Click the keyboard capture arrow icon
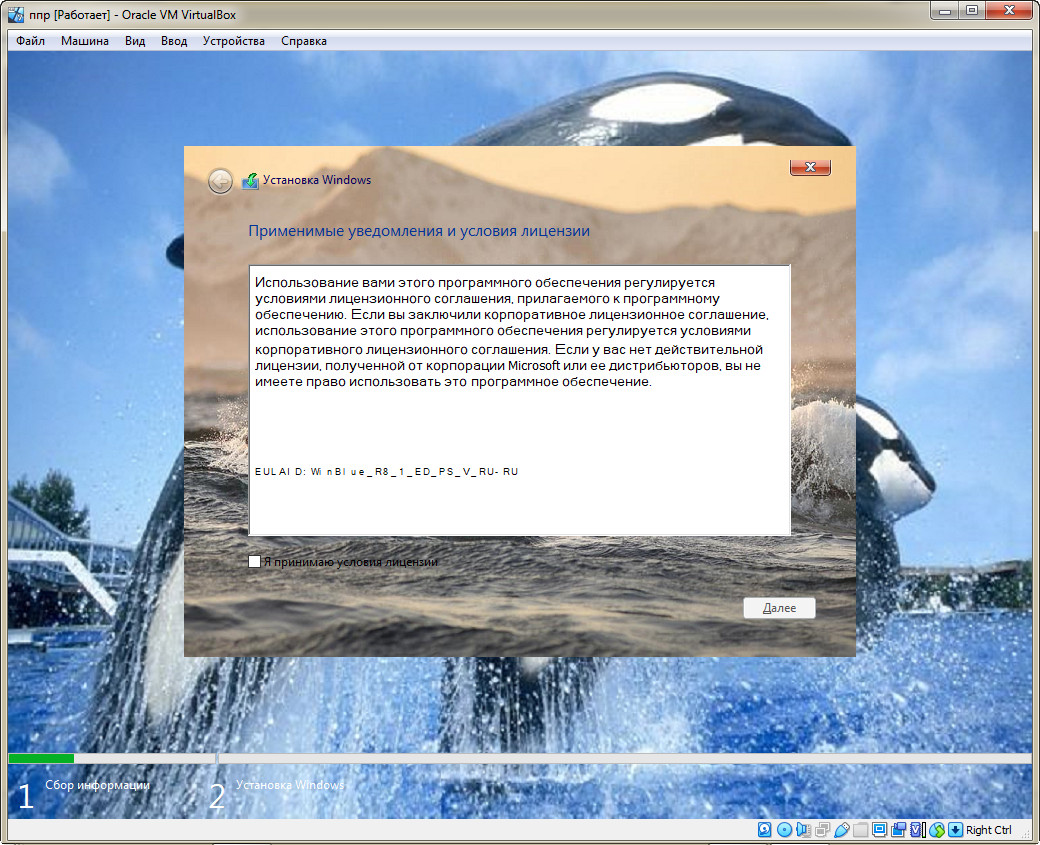The height and width of the screenshot is (845, 1040). [x=955, y=830]
